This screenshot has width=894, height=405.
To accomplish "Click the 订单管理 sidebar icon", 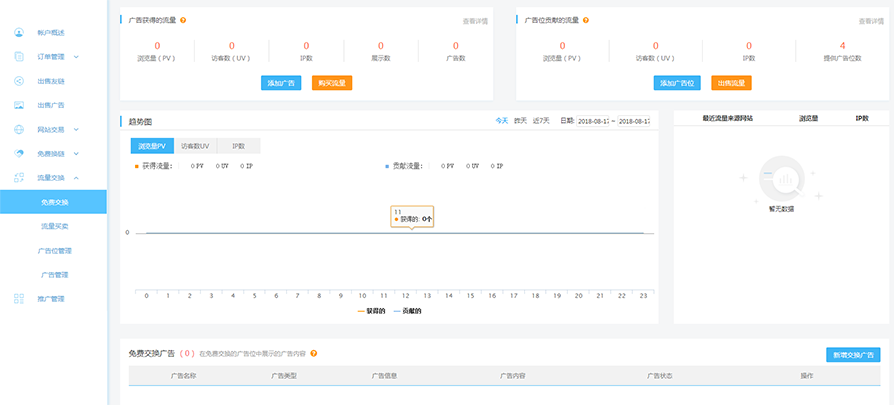I will [x=18, y=56].
